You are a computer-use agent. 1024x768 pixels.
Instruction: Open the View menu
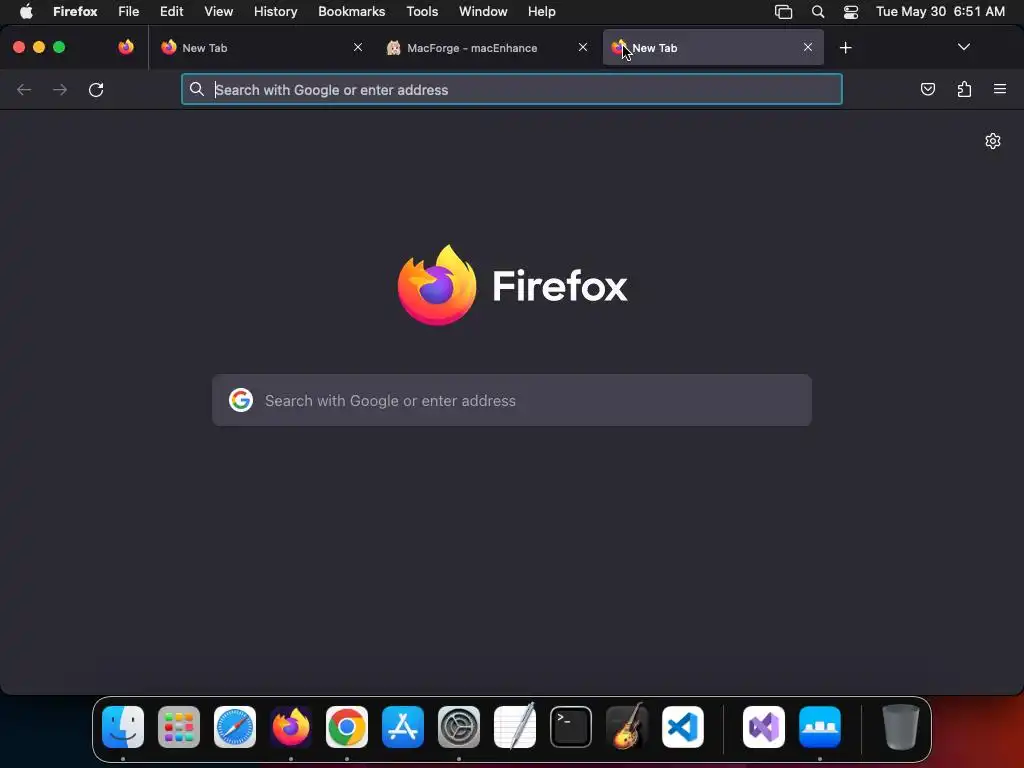coord(219,11)
